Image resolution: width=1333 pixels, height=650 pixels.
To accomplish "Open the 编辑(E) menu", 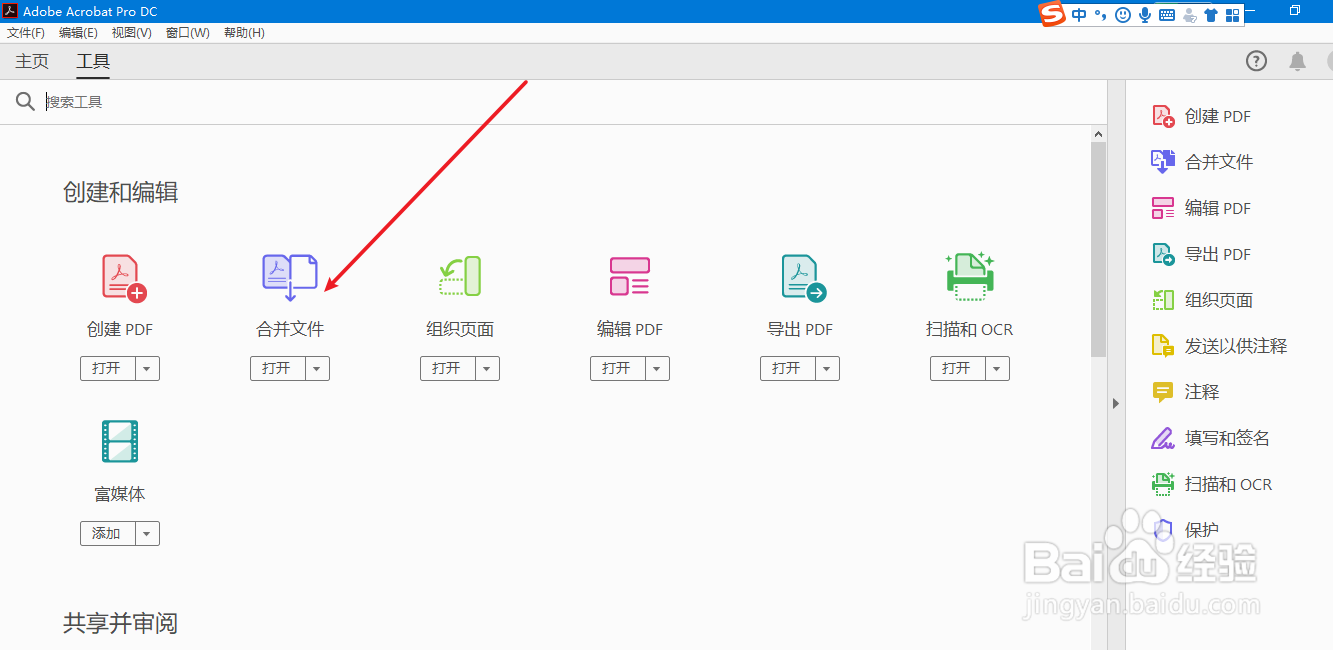I will point(78,33).
